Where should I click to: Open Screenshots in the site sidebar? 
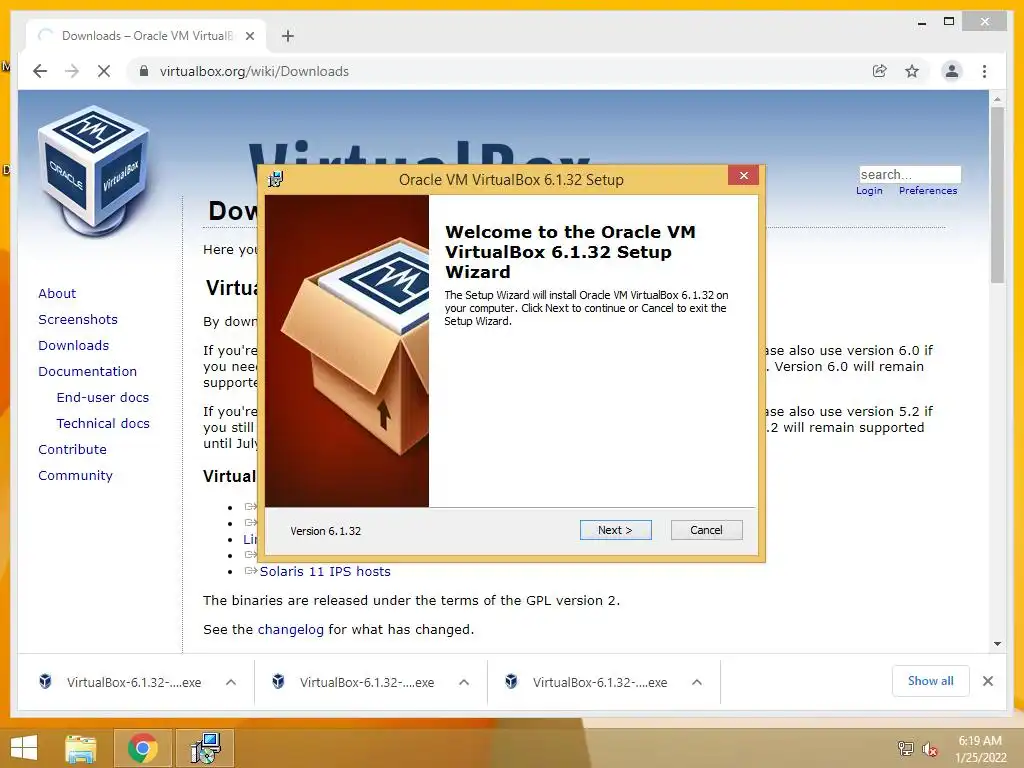(x=78, y=319)
